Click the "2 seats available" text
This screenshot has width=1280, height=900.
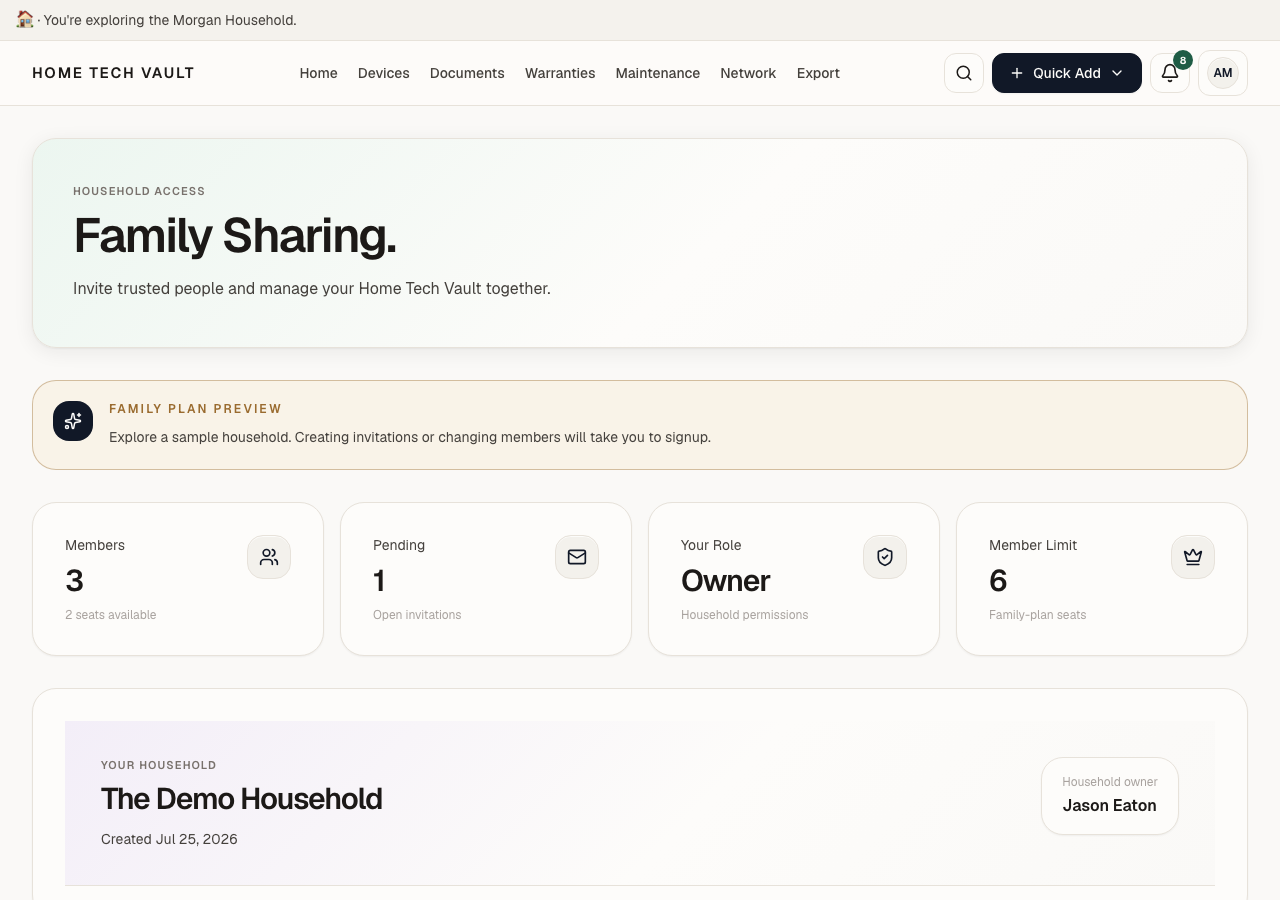(111, 615)
